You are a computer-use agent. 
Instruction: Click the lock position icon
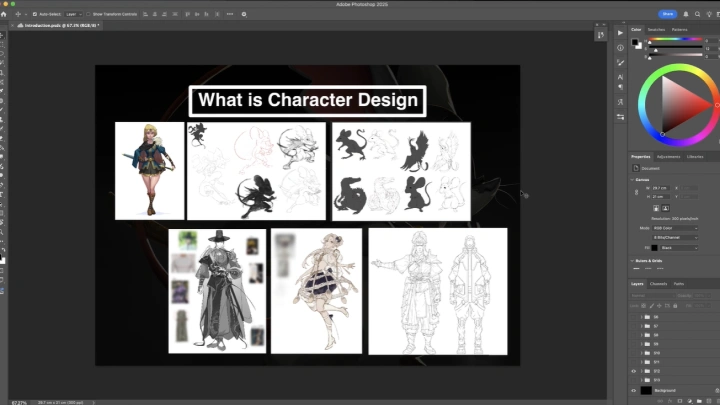(659, 306)
